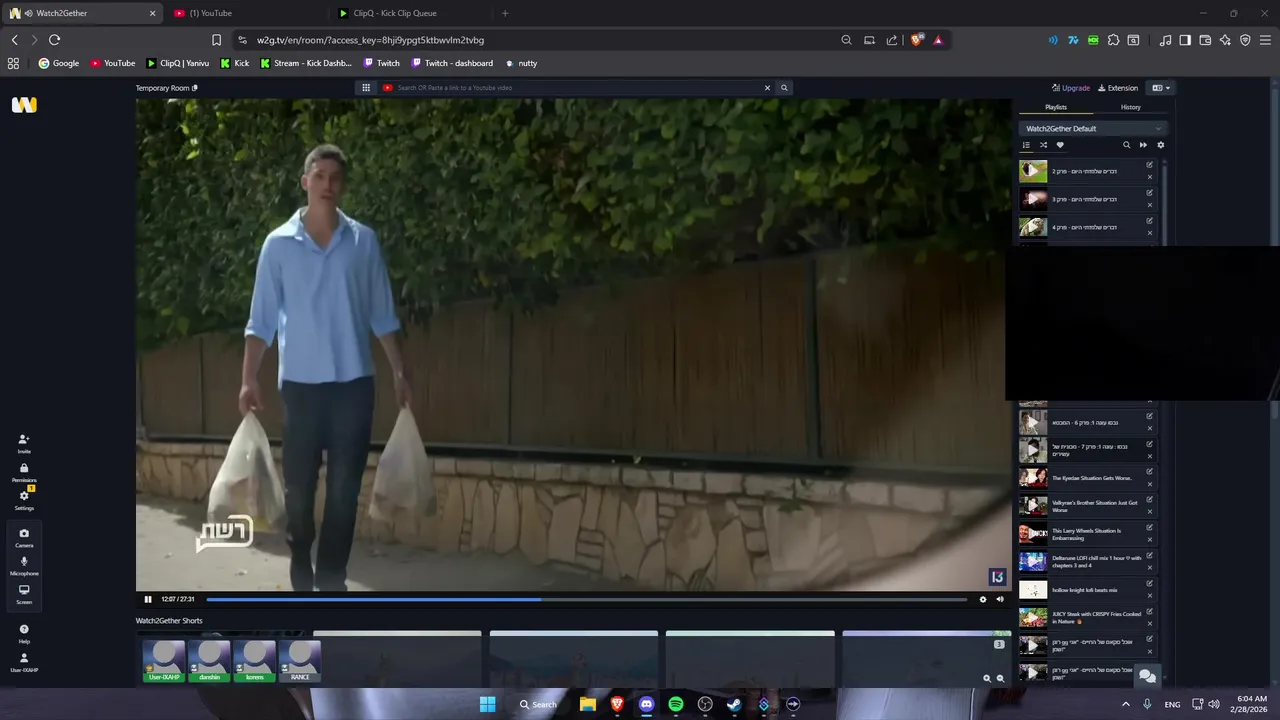Open the User-IXAHP profile icon

(24, 662)
